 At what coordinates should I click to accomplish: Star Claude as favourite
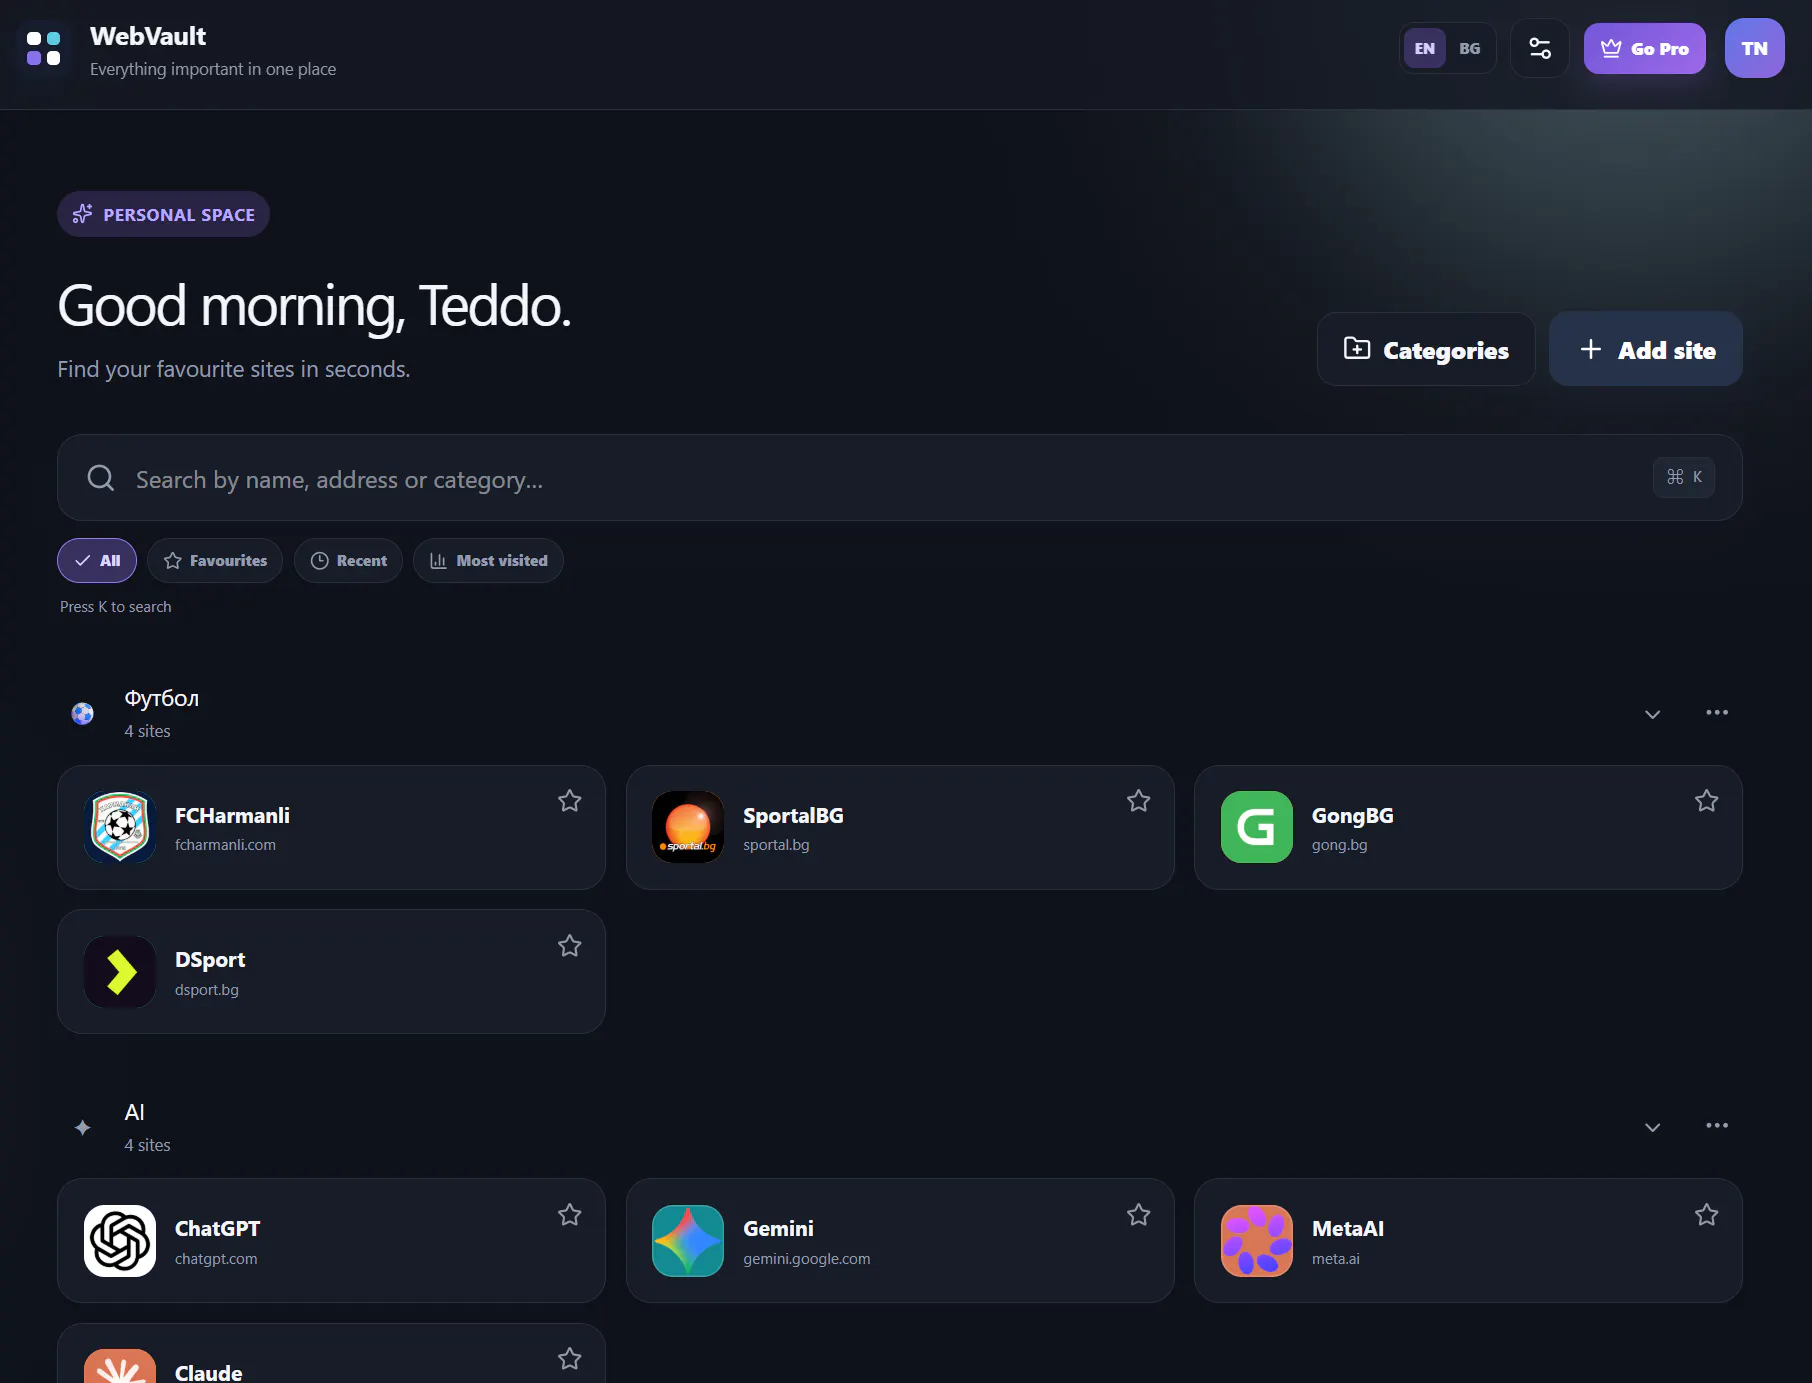[x=570, y=1359]
